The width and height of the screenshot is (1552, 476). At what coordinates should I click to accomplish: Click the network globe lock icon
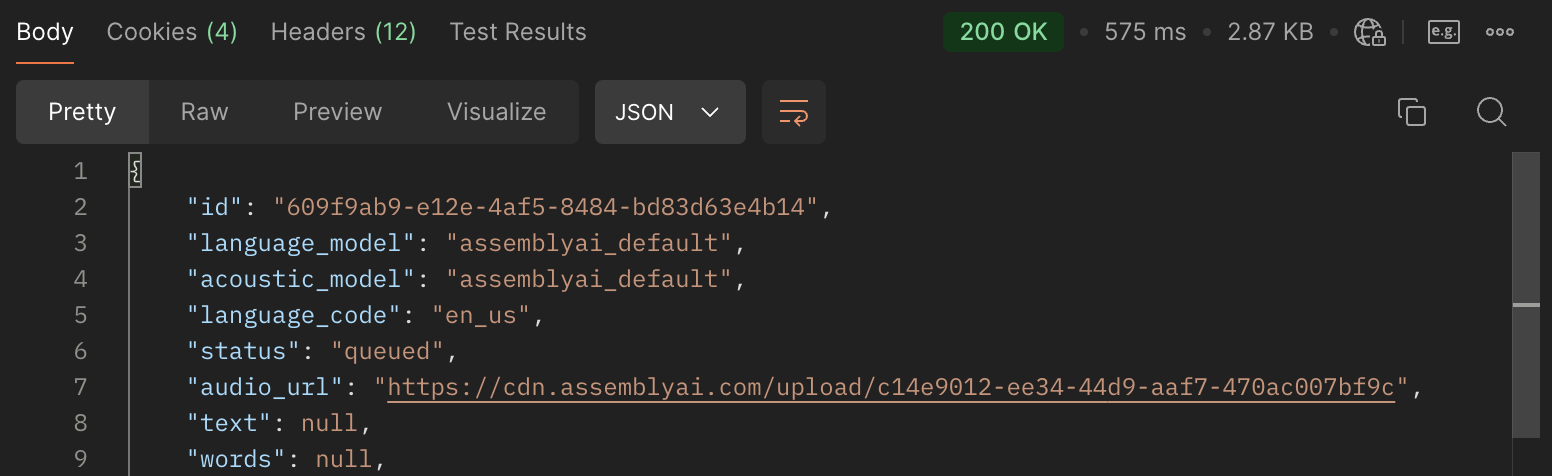(1369, 32)
